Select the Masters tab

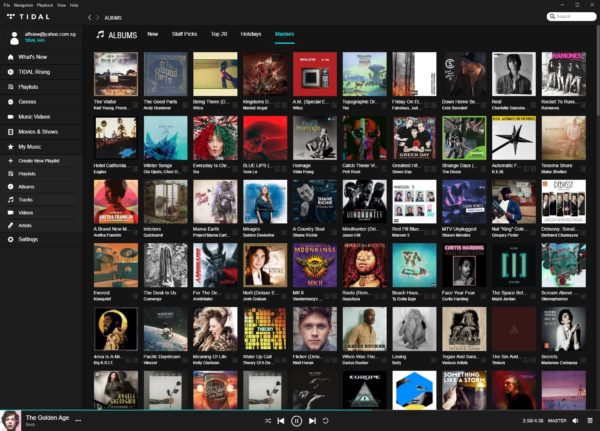point(284,34)
